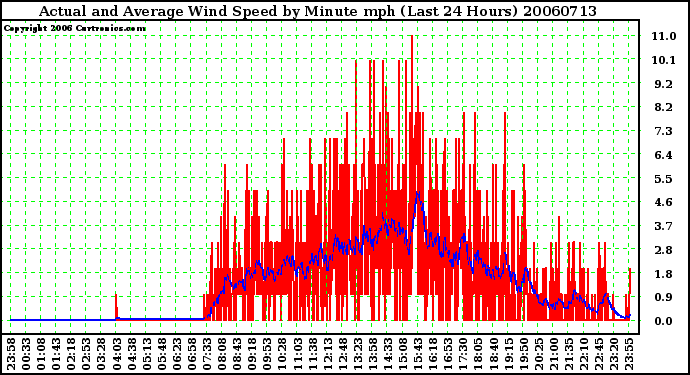This screenshot has width=690, height=375.
Task: Select the 3.7 y-axis label
Action: click(x=664, y=226)
